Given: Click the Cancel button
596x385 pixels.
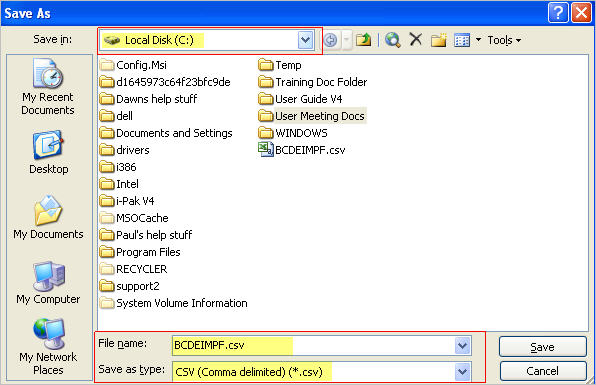Looking at the screenshot, I should pos(542,371).
